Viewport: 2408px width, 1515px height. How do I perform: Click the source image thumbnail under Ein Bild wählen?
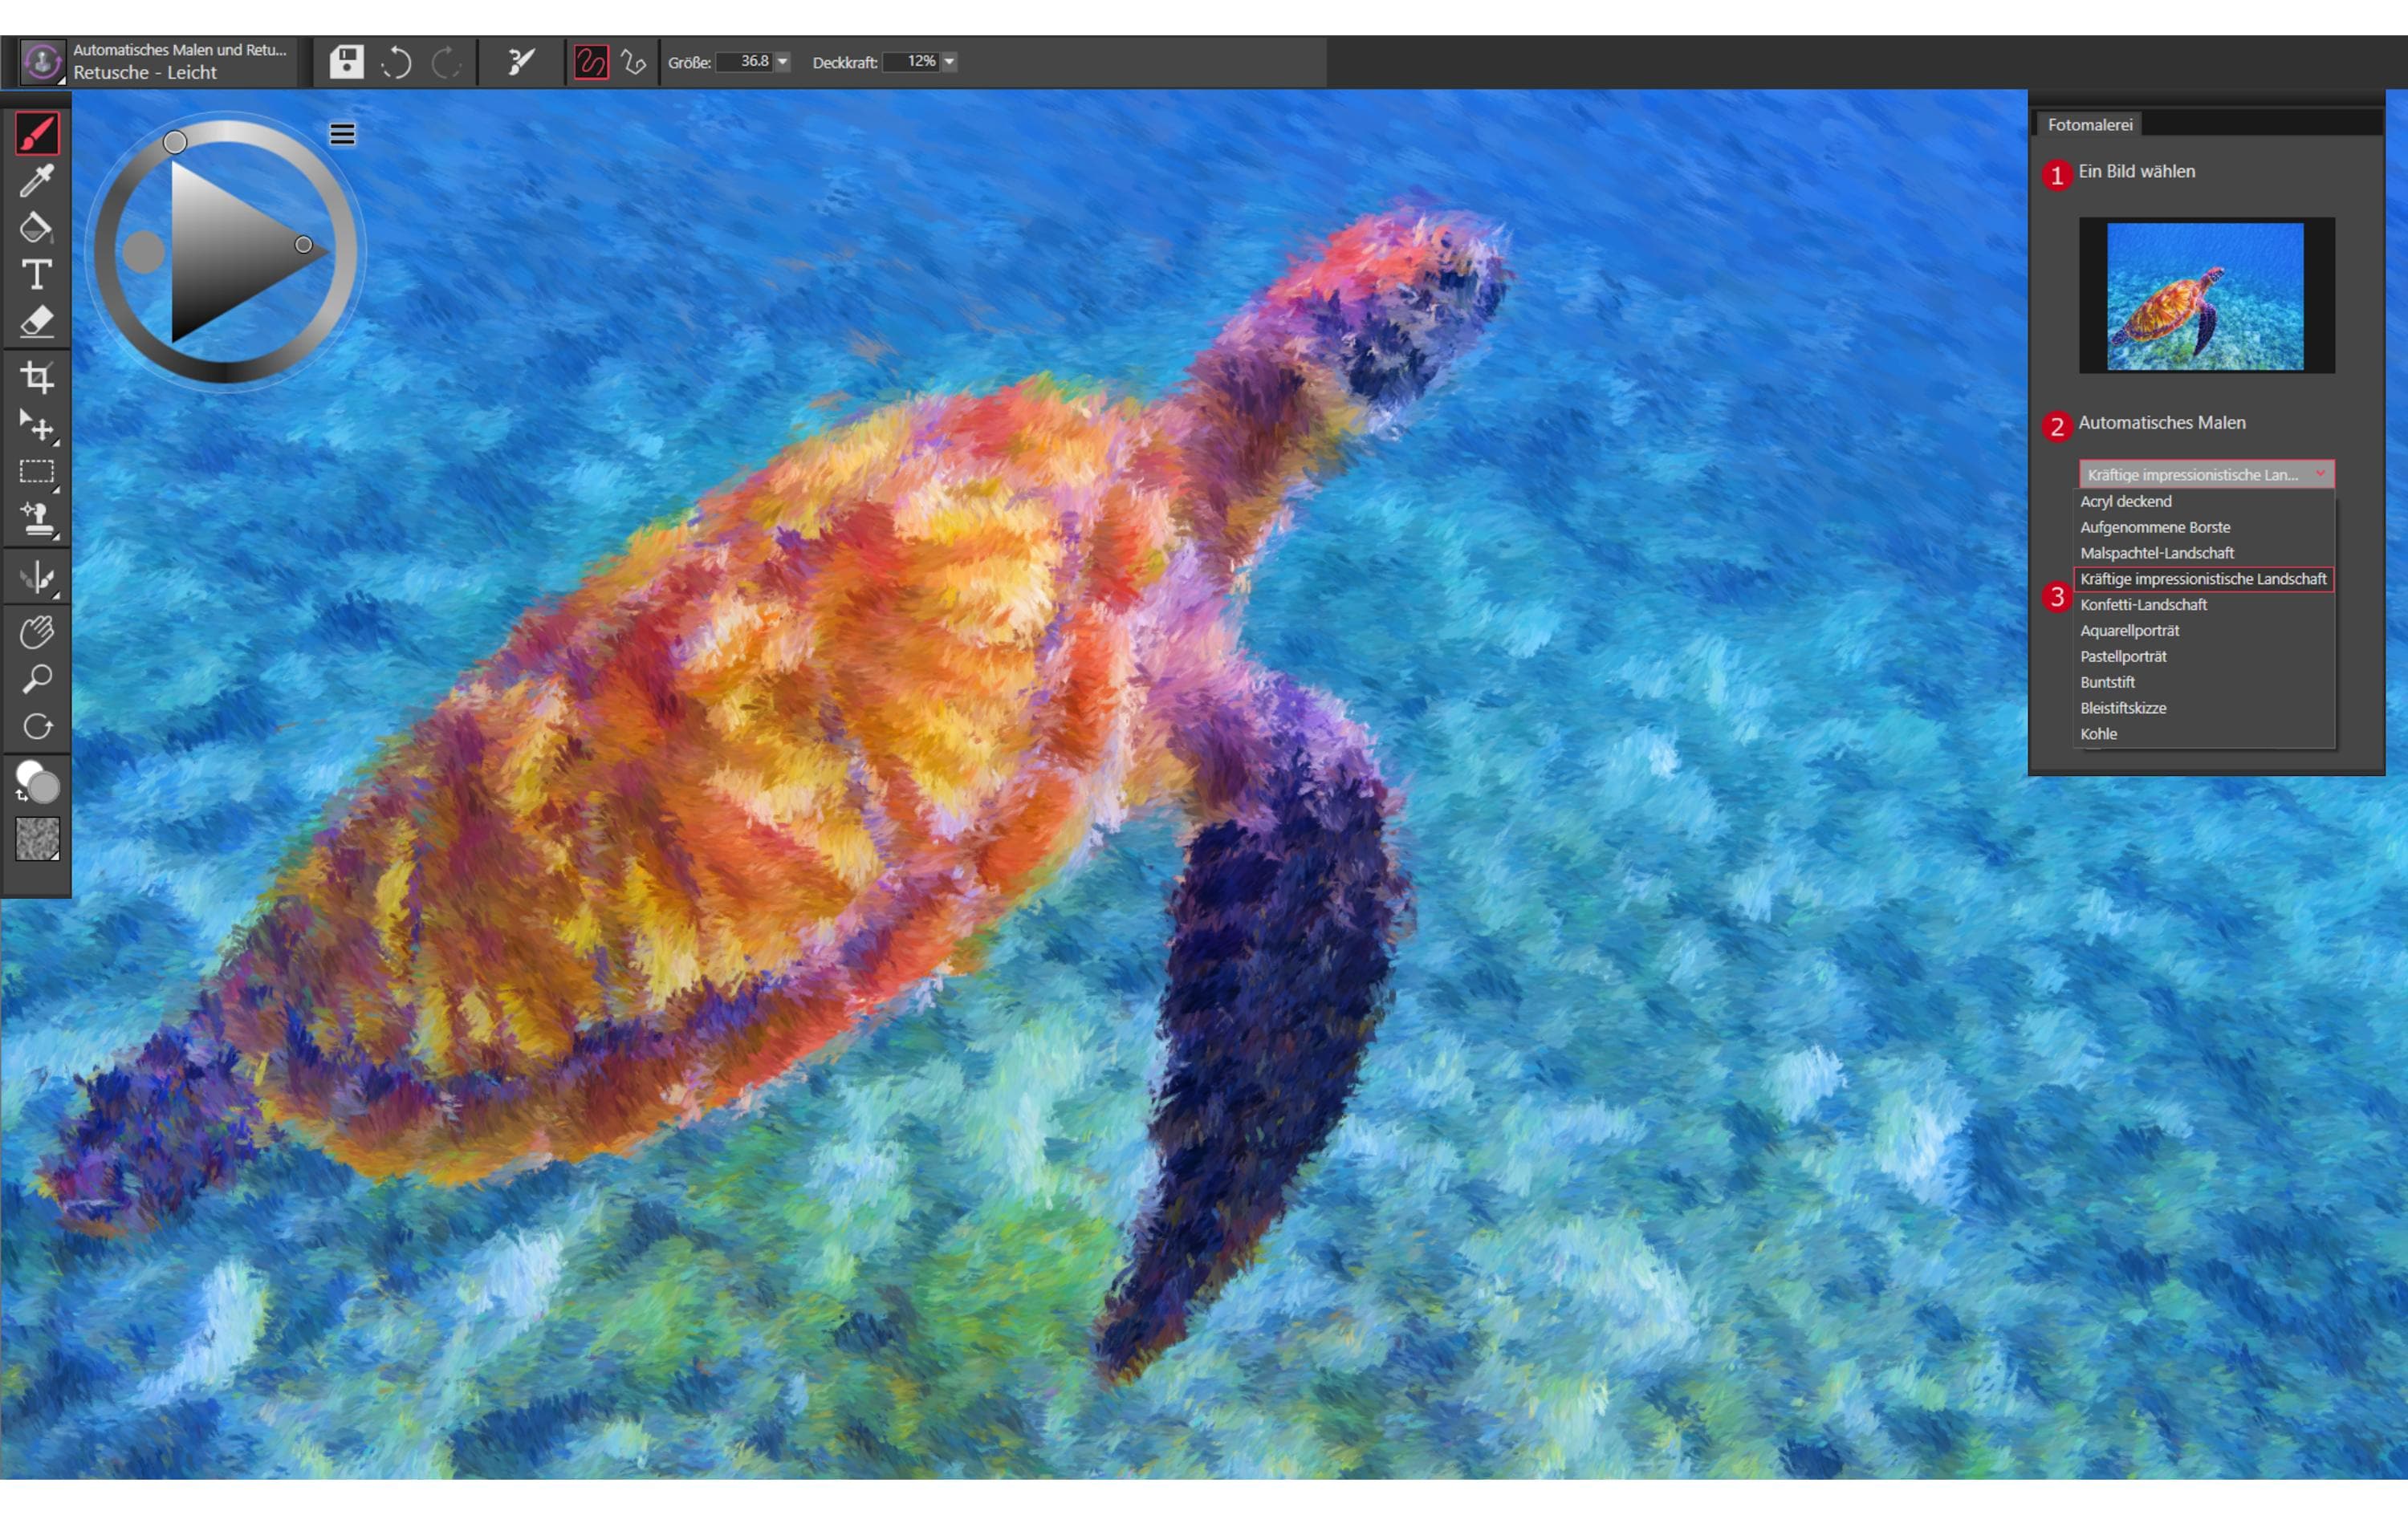[2207, 294]
